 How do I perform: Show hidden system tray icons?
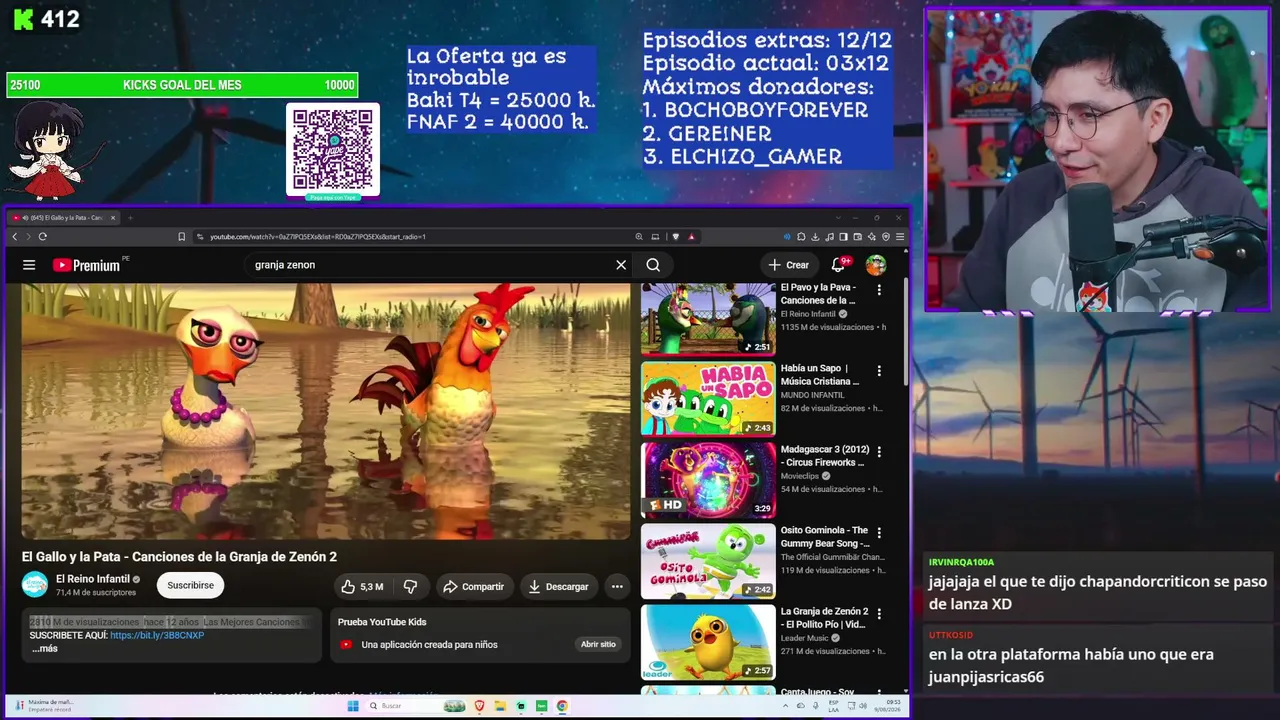pos(787,706)
